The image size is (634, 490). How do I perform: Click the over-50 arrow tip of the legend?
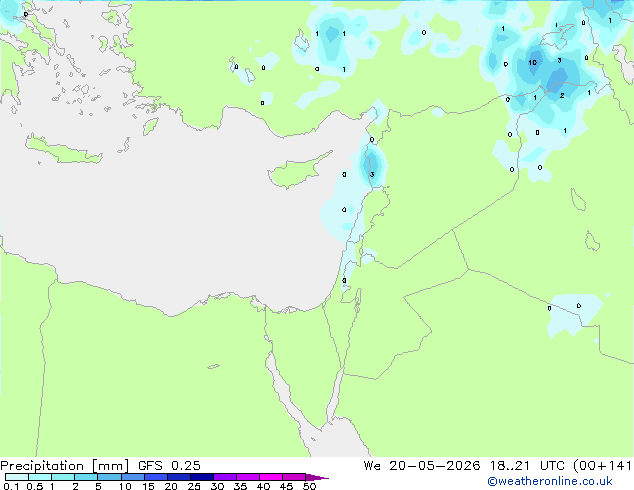click(x=317, y=477)
